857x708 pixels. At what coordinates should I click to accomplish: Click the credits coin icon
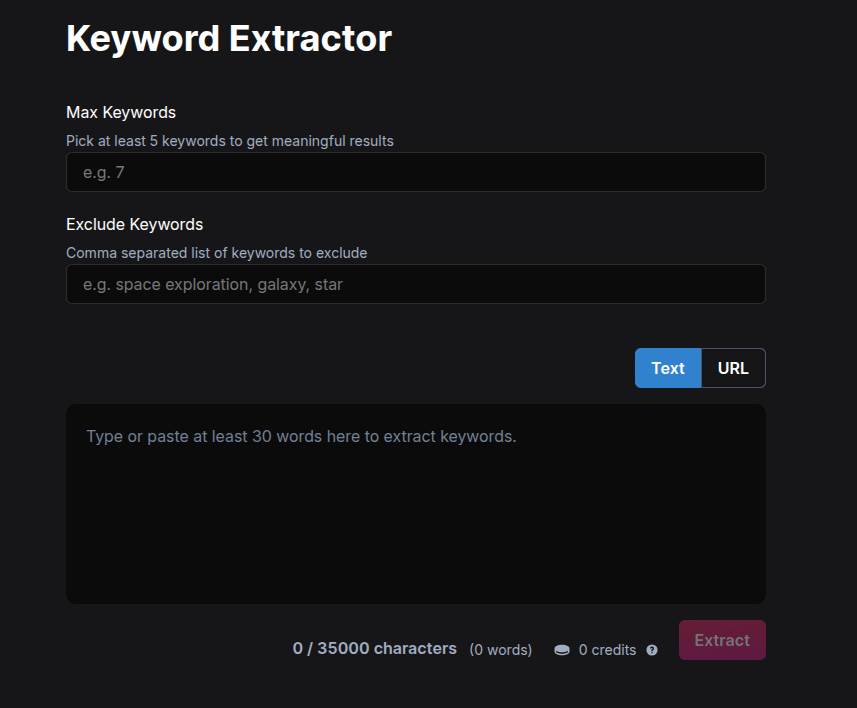pos(562,650)
